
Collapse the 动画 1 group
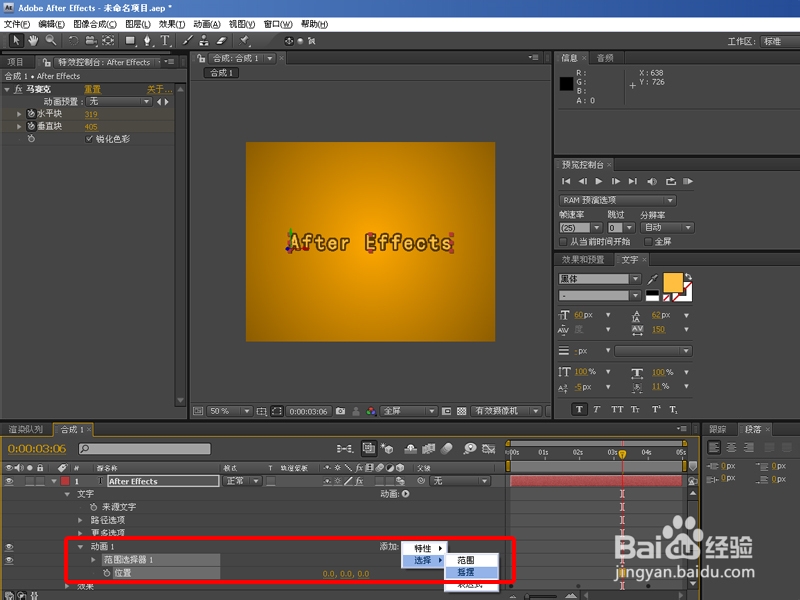(x=80, y=546)
